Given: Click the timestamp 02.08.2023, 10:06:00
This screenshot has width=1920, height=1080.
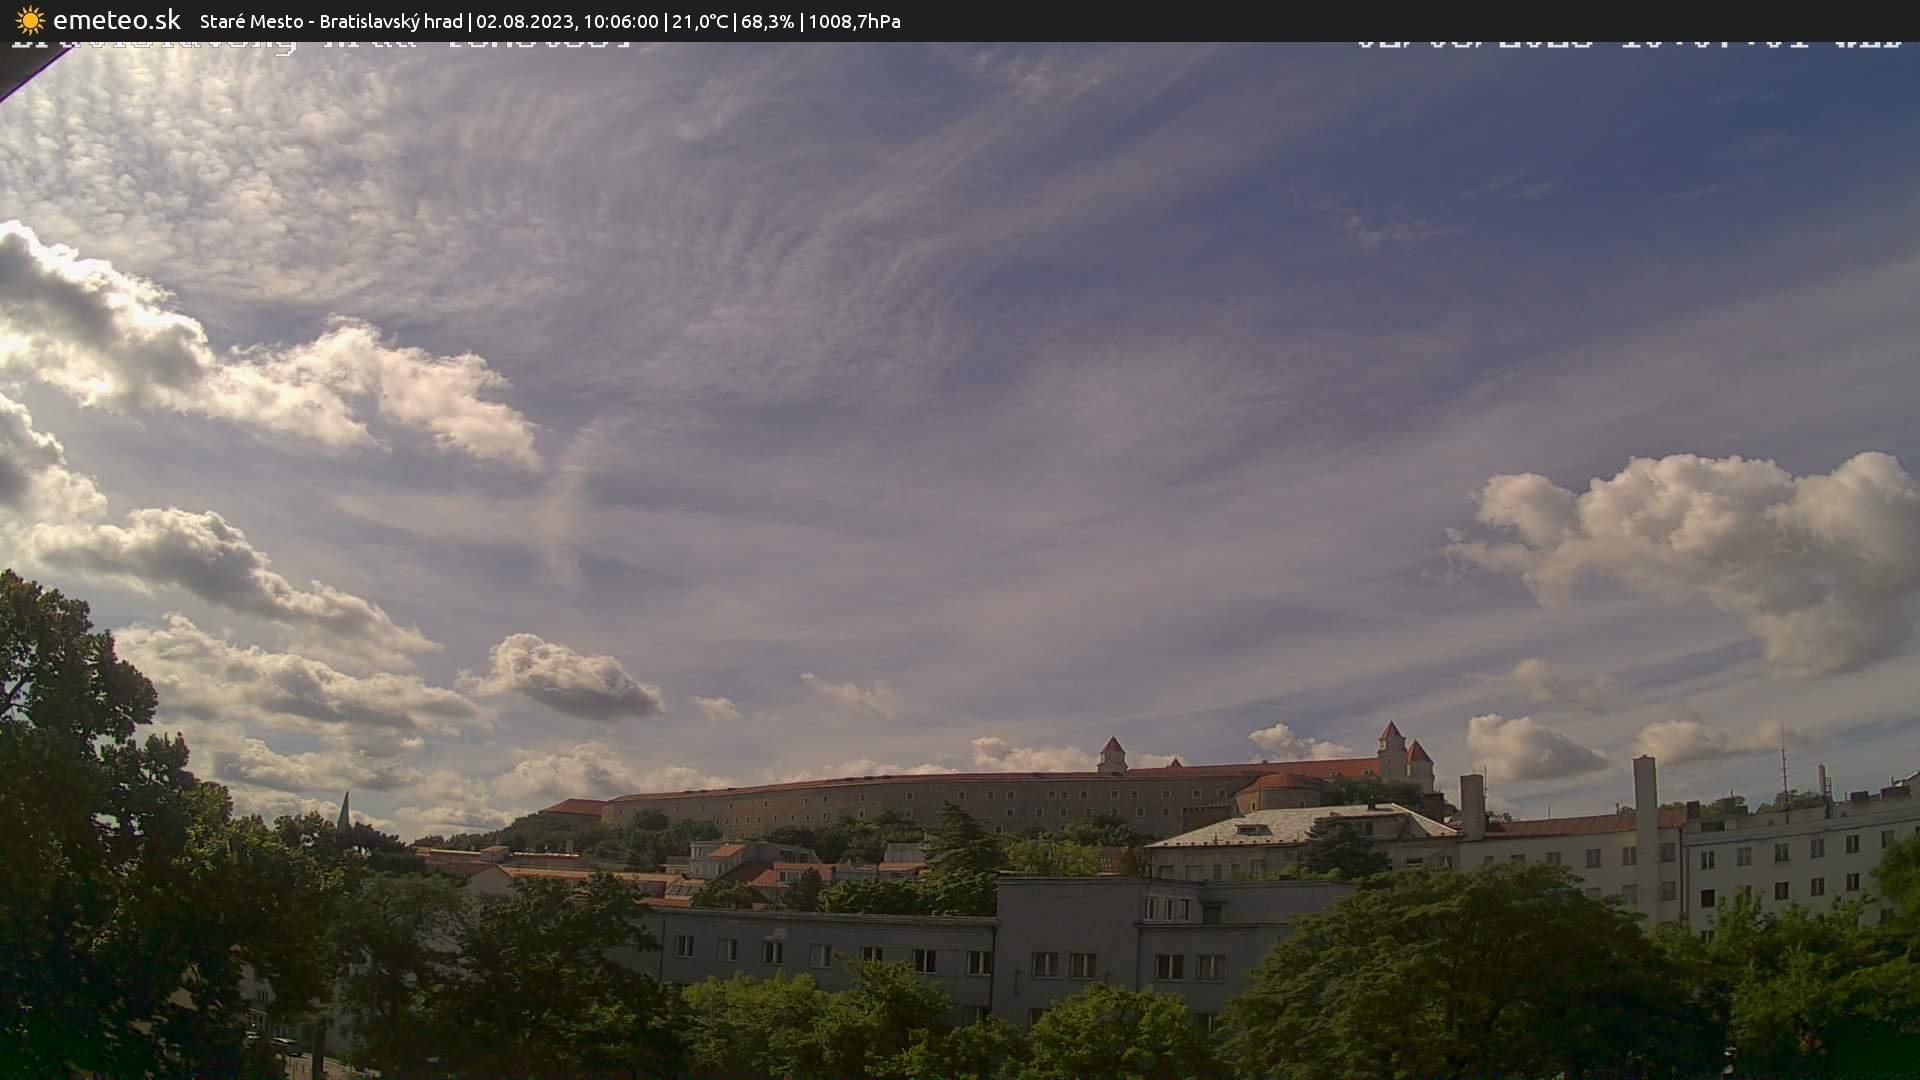Looking at the screenshot, I should click(x=568, y=21).
